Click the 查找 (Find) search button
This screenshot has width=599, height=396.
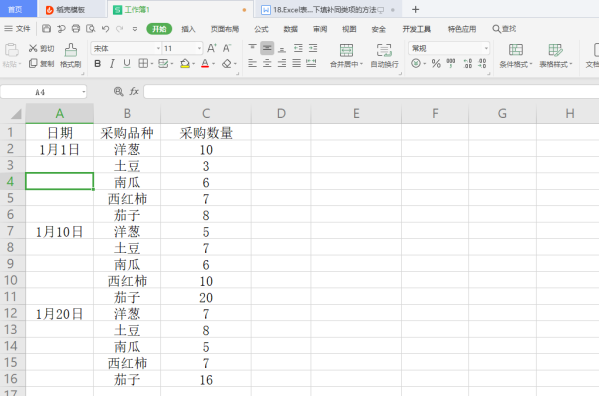504,29
